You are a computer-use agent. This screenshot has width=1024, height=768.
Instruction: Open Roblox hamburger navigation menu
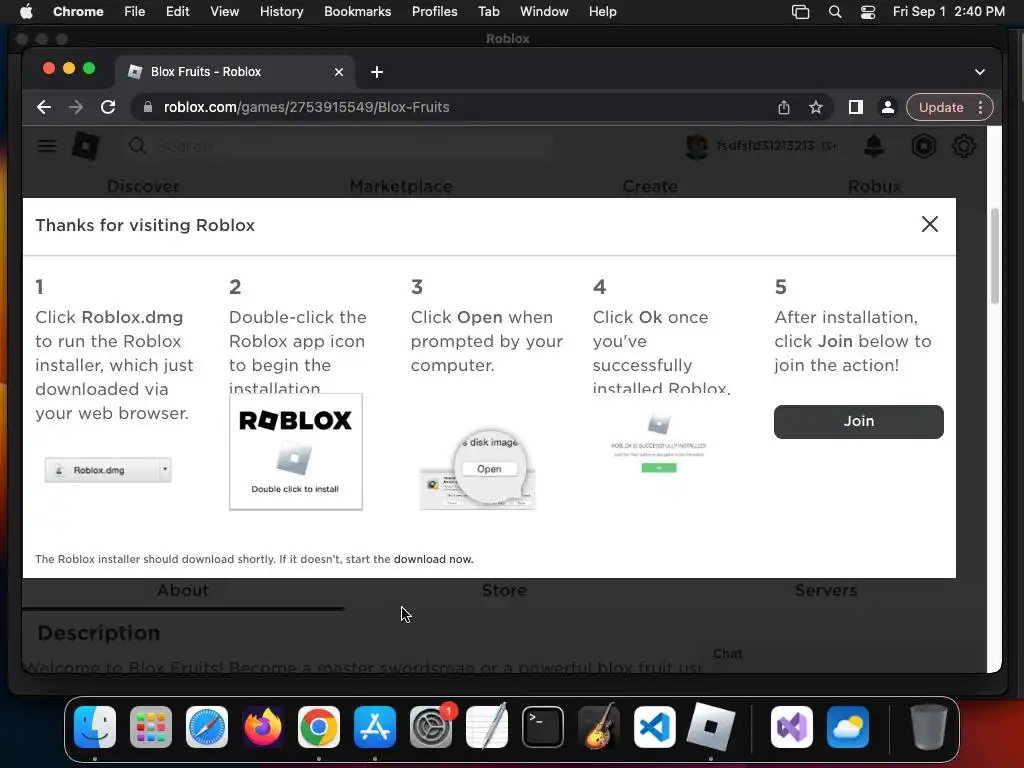click(x=46, y=146)
